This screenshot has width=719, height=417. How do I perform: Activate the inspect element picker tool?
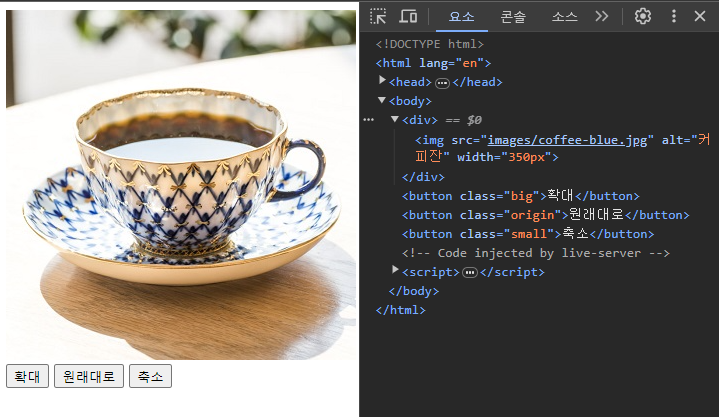pyautogui.click(x=378, y=16)
